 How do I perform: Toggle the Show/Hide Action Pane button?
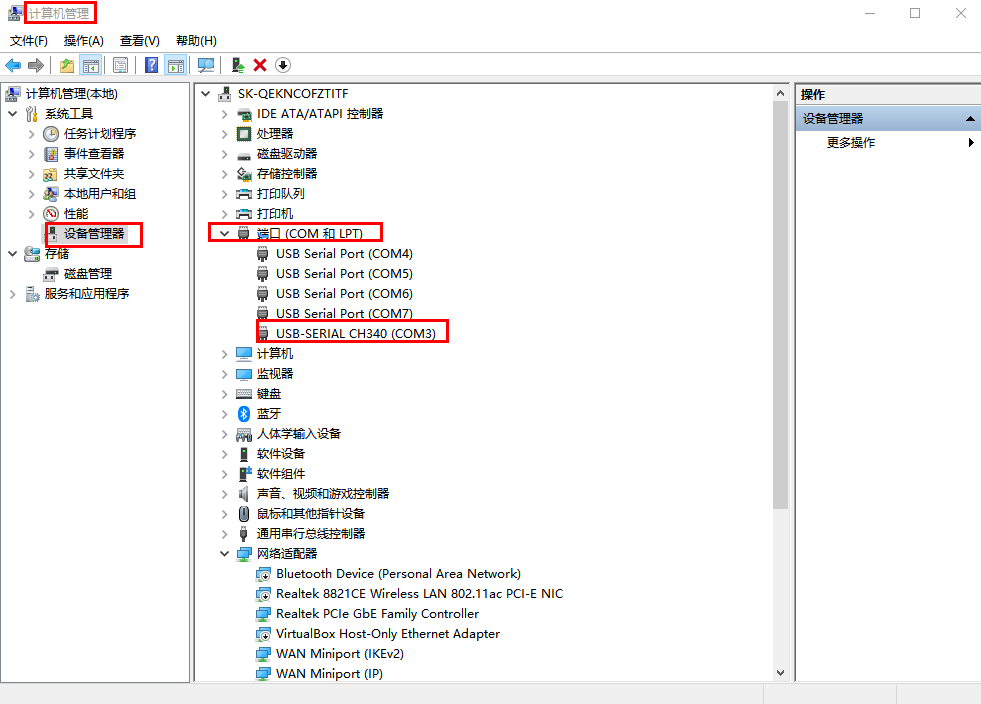point(176,65)
